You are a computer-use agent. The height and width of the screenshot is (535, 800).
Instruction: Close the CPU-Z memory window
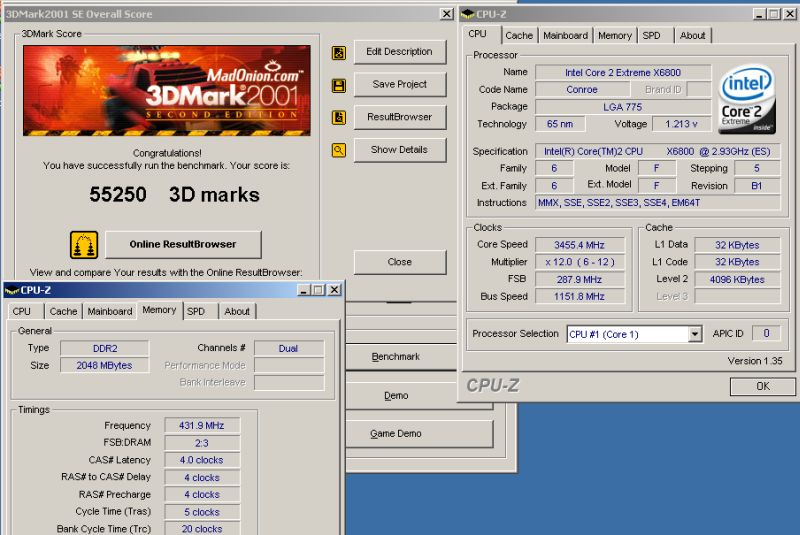tap(334, 290)
